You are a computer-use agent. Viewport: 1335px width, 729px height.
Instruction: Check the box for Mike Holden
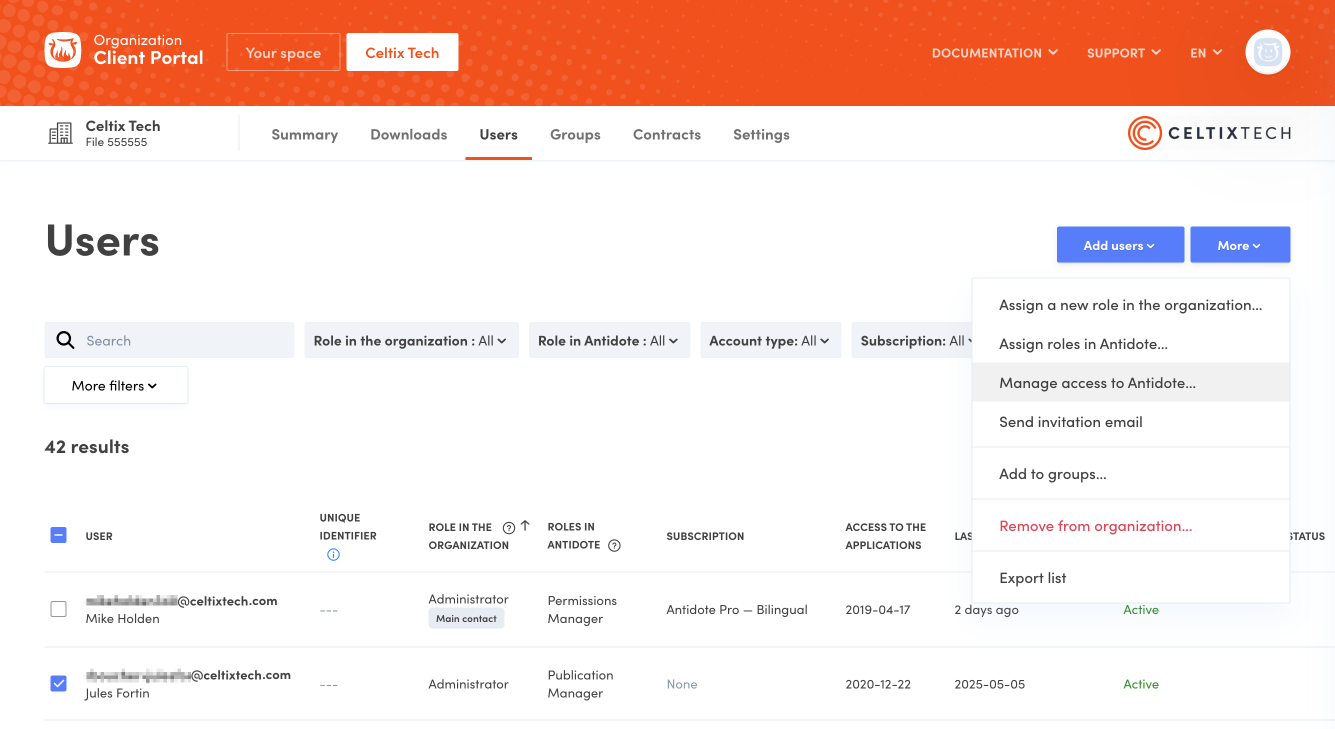[x=58, y=609]
